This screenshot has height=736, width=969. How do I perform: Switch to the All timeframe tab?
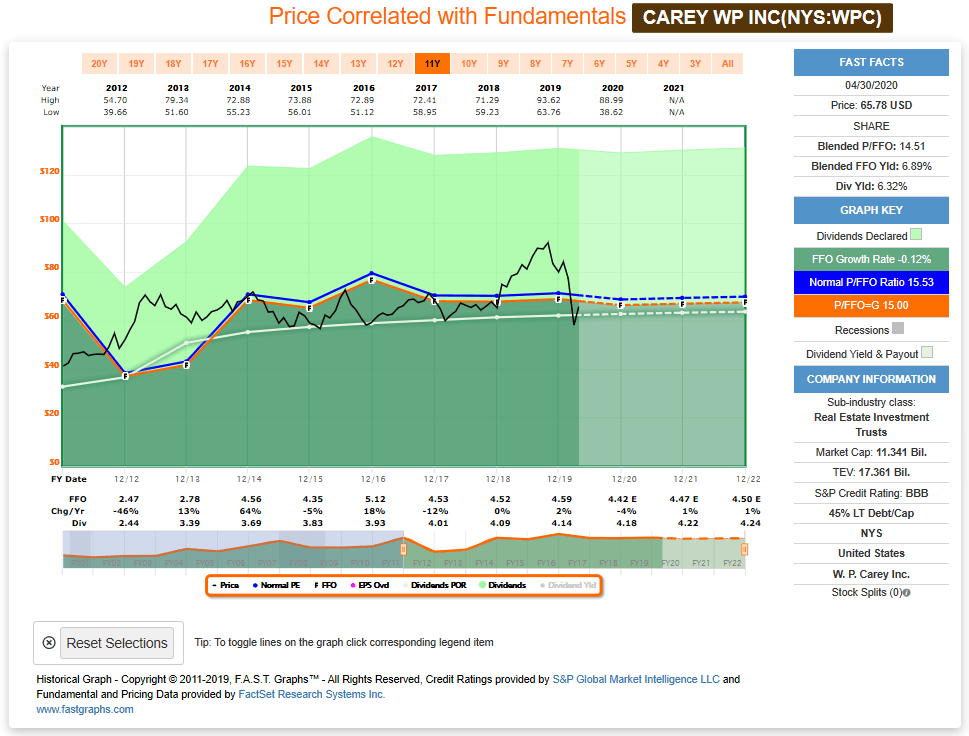727,62
